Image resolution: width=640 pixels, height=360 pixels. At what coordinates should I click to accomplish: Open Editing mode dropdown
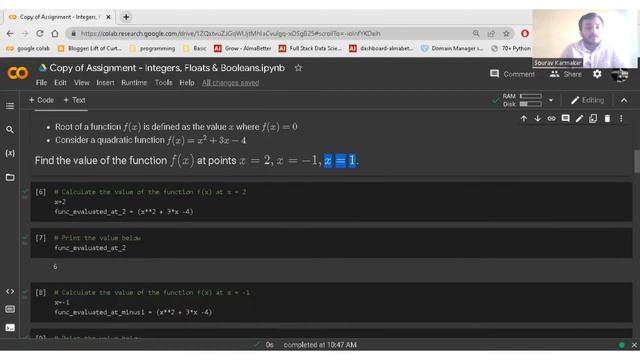(587, 100)
